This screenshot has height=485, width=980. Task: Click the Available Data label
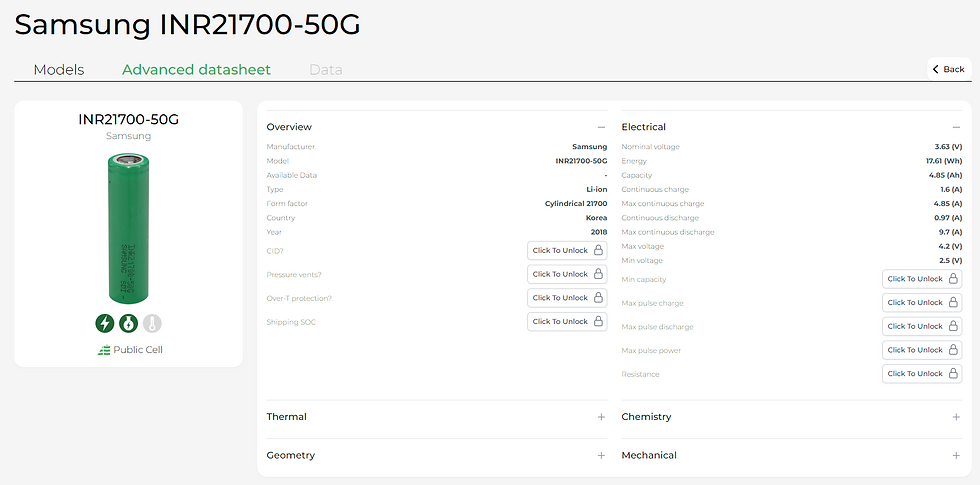(x=291, y=176)
